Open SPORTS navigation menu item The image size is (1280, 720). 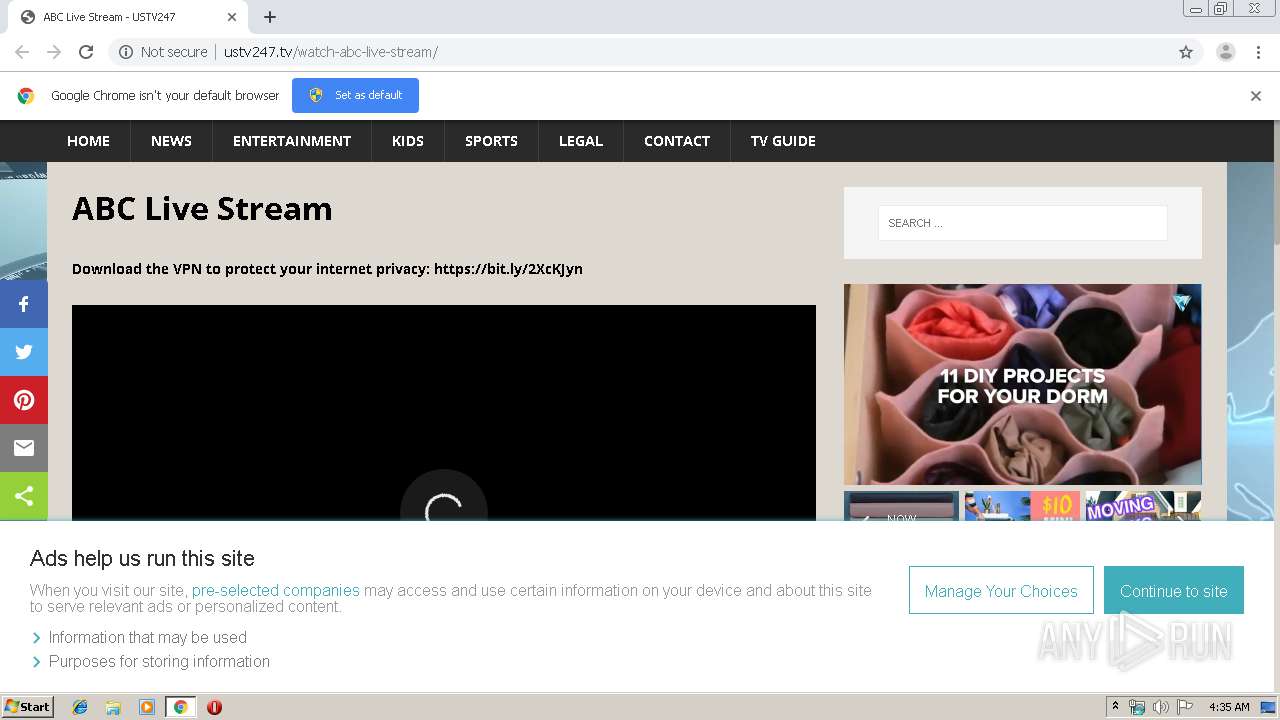pyautogui.click(x=491, y=141)
